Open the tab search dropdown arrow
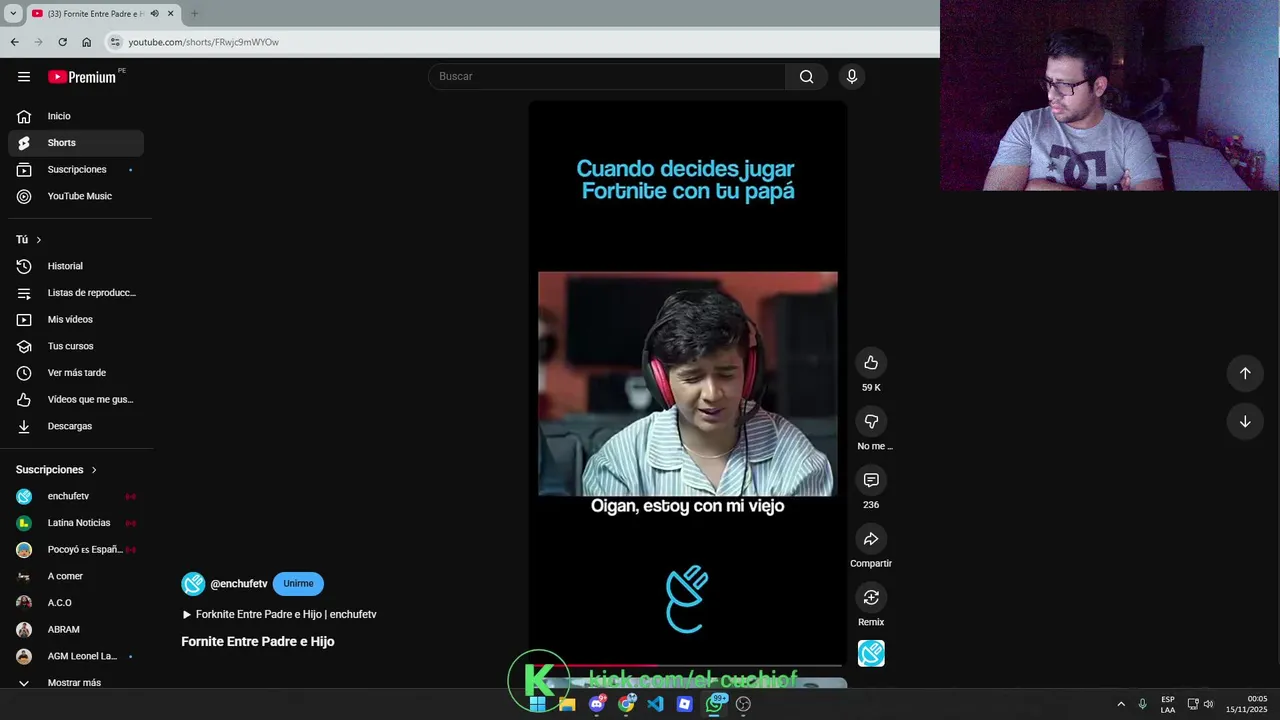Image resolution: width=1280 pixels, height=720 pixels. point(13,14)
